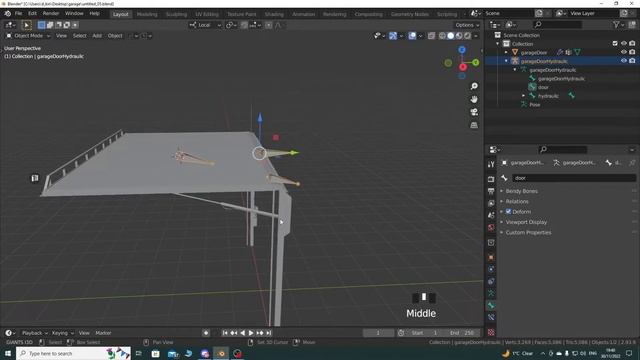Viewport: 640px width, 360px height.
Task: Switch to the Shading workspace tab
Action: [x=274, y=14]
